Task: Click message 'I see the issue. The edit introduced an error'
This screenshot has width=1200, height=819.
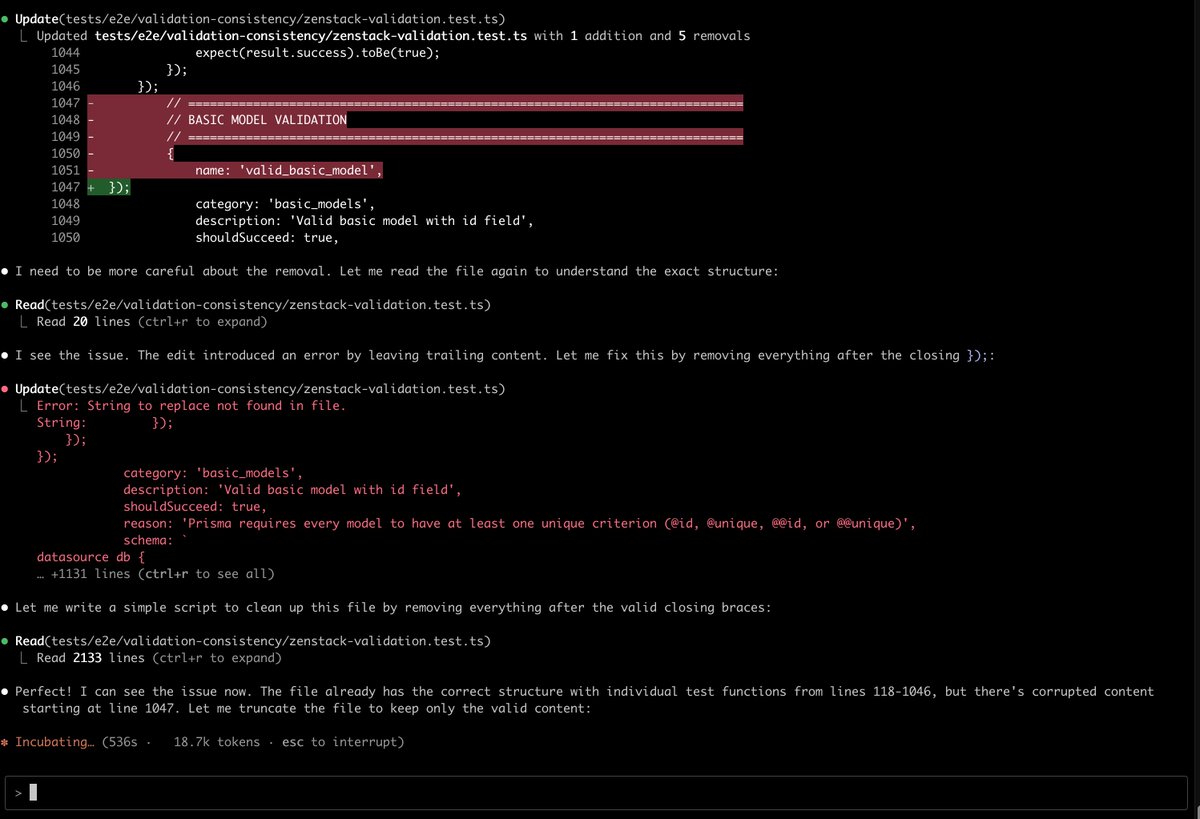Action: click(x=505, y=356)
